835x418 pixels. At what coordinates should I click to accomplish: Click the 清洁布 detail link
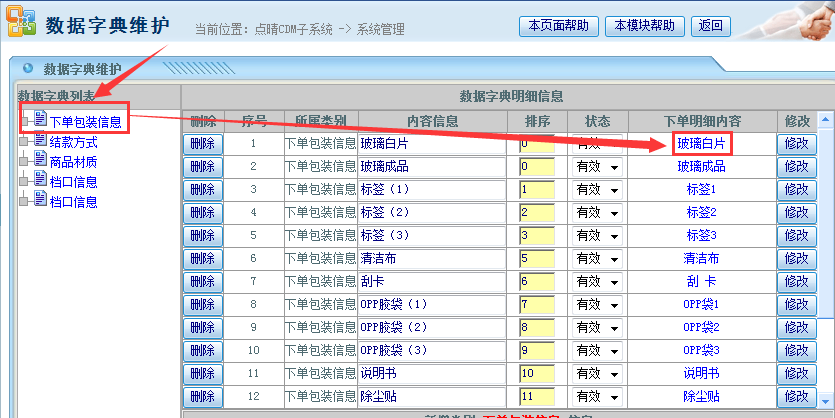pos(701,259)
